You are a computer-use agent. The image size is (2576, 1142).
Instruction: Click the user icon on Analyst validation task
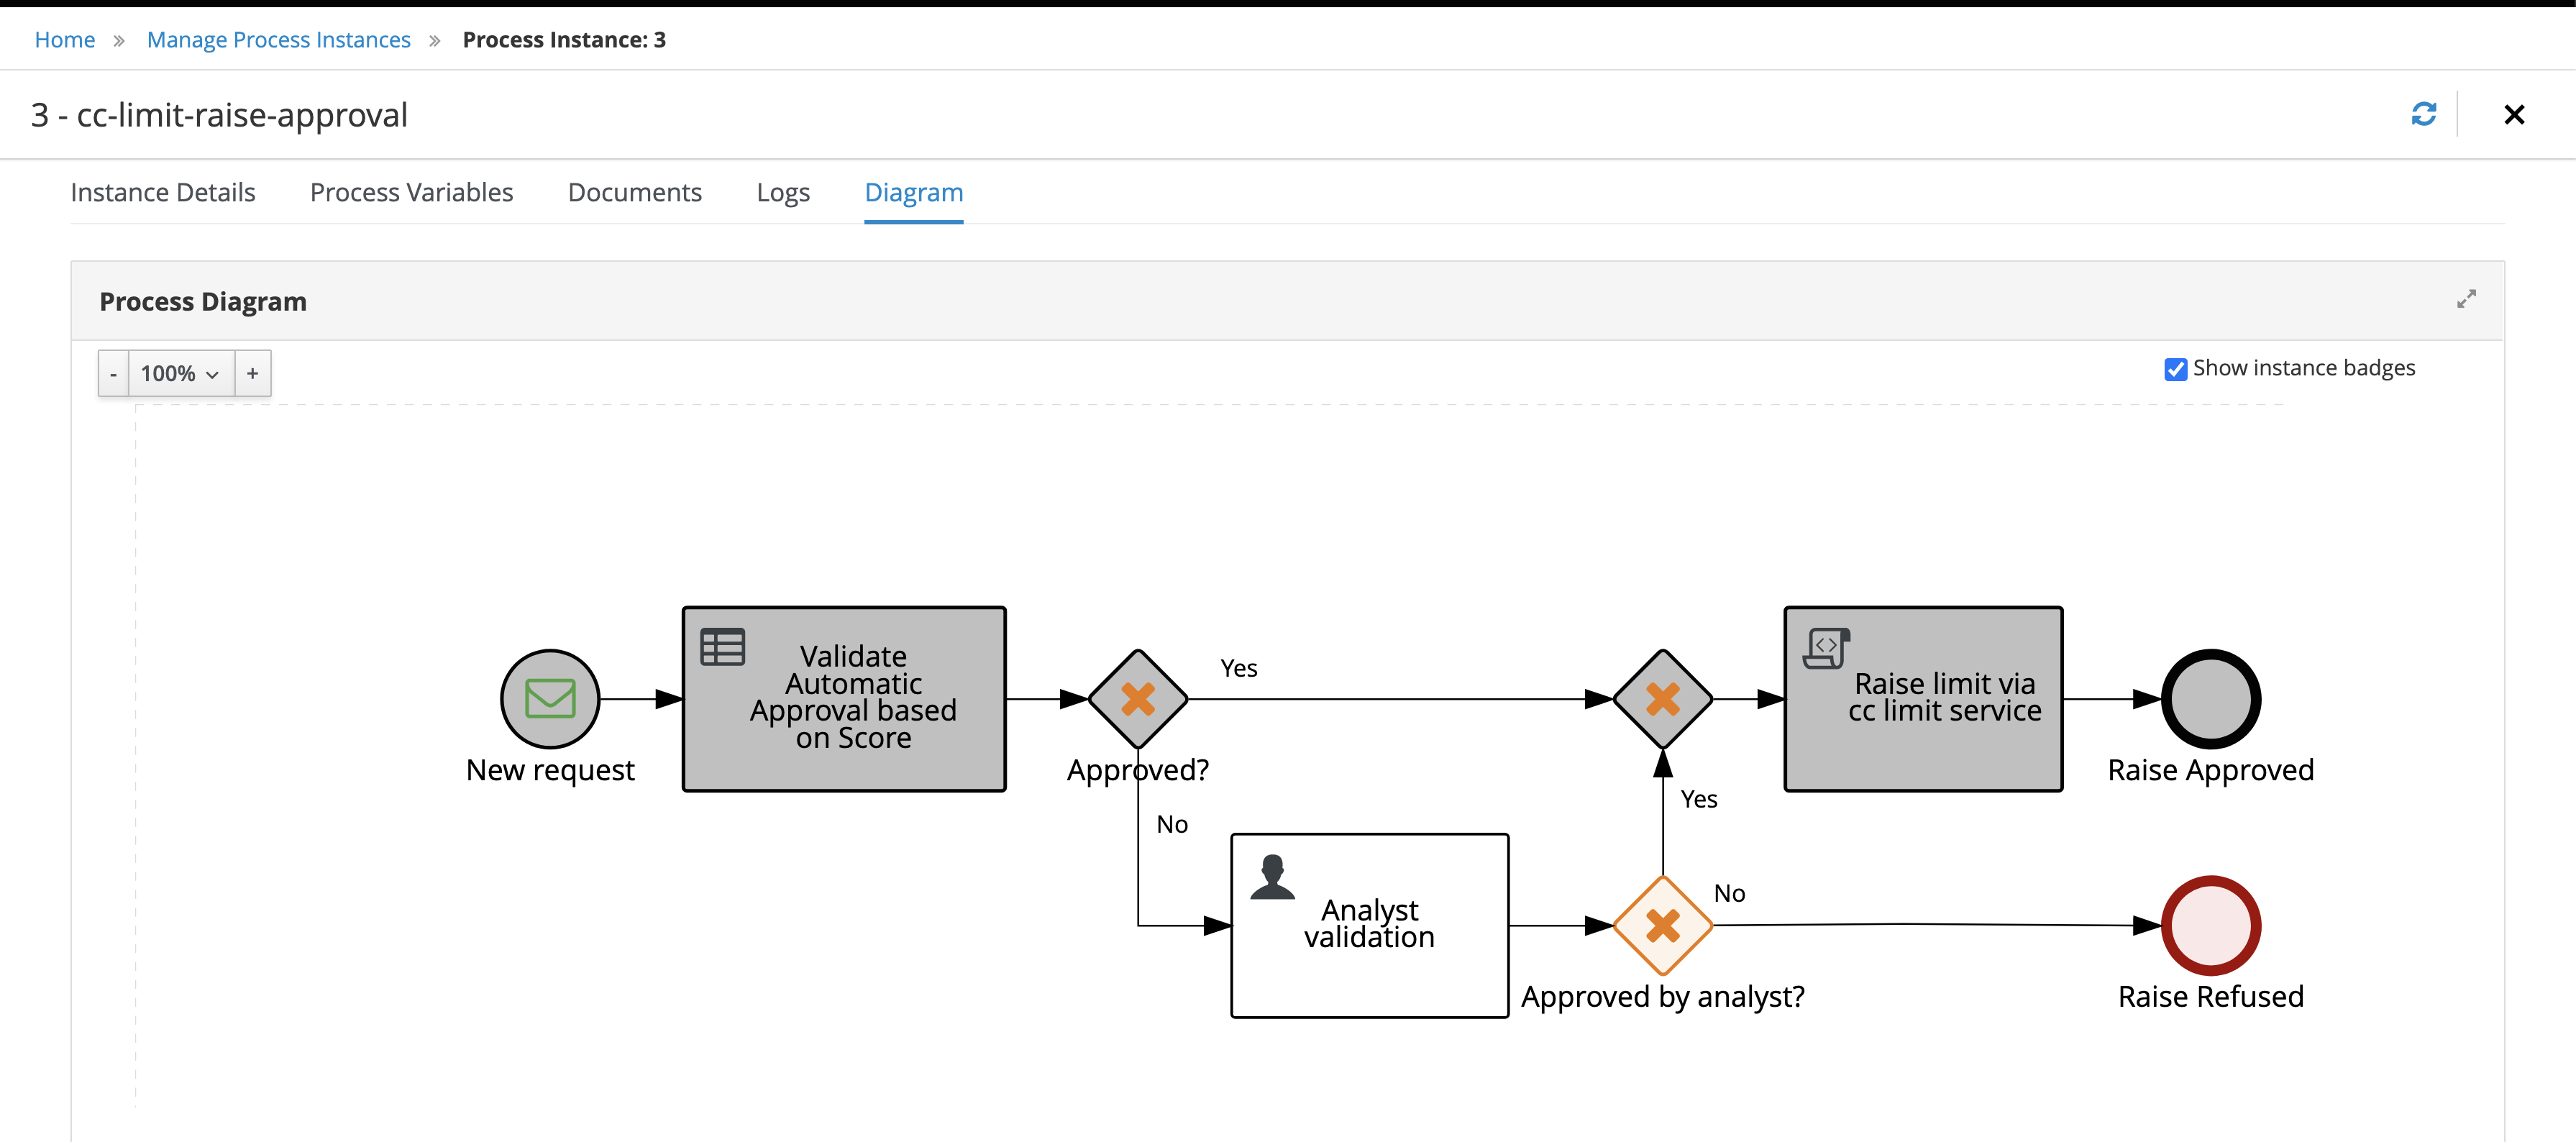click(1272, 877)
